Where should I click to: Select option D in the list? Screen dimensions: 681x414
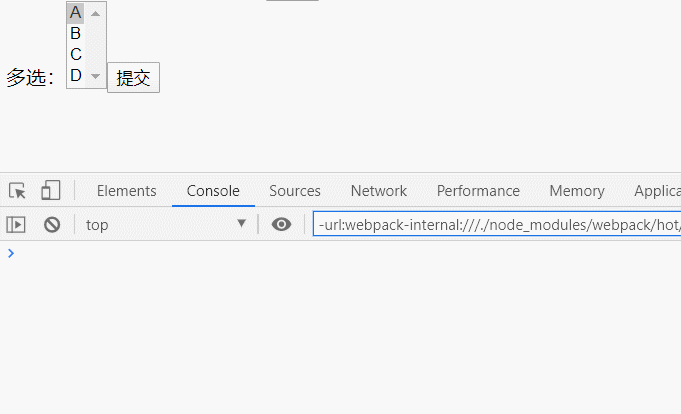76,75
